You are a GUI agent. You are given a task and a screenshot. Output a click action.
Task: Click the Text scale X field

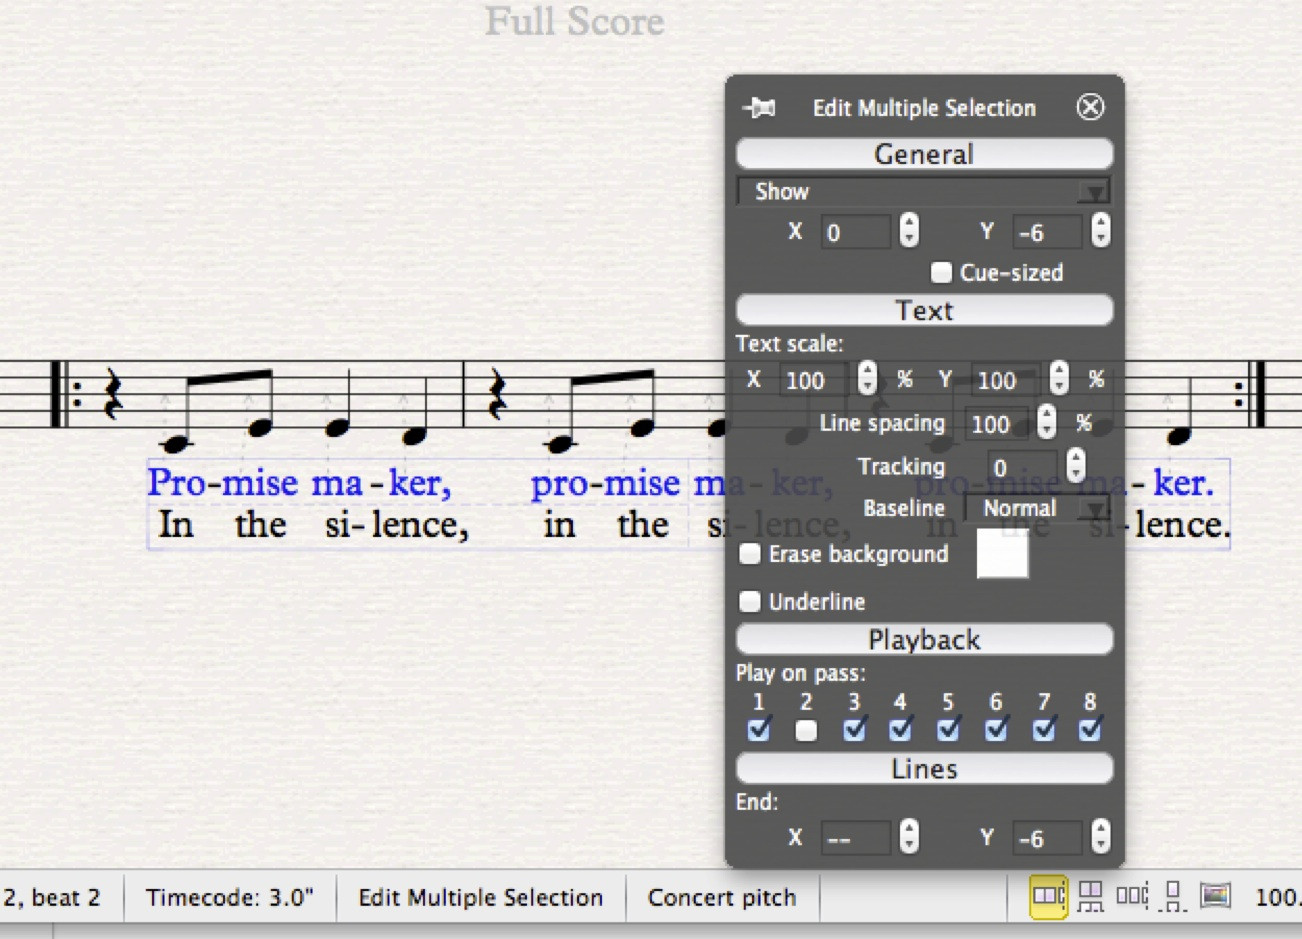coord(813,380)
